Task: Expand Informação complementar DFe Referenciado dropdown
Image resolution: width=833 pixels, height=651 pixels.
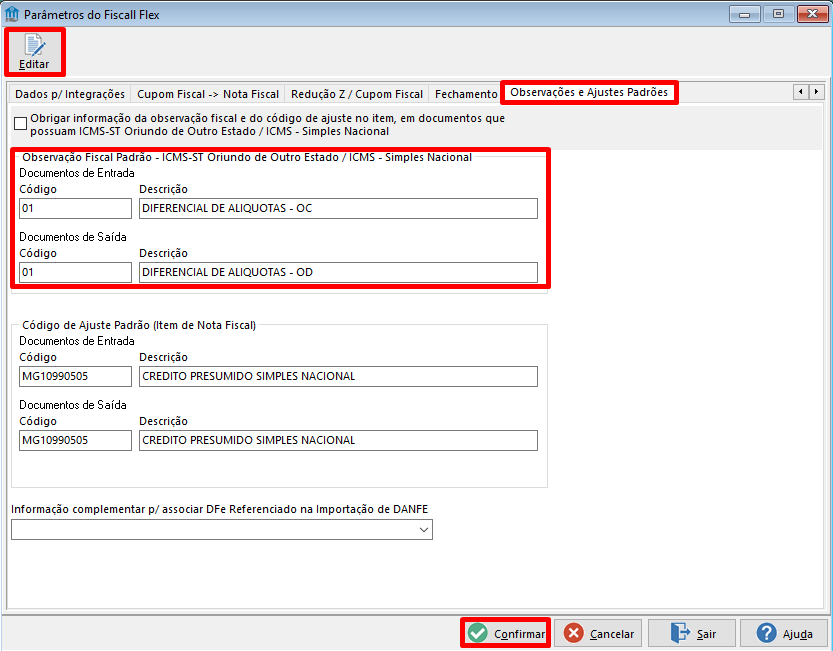Action: (423, 530)
